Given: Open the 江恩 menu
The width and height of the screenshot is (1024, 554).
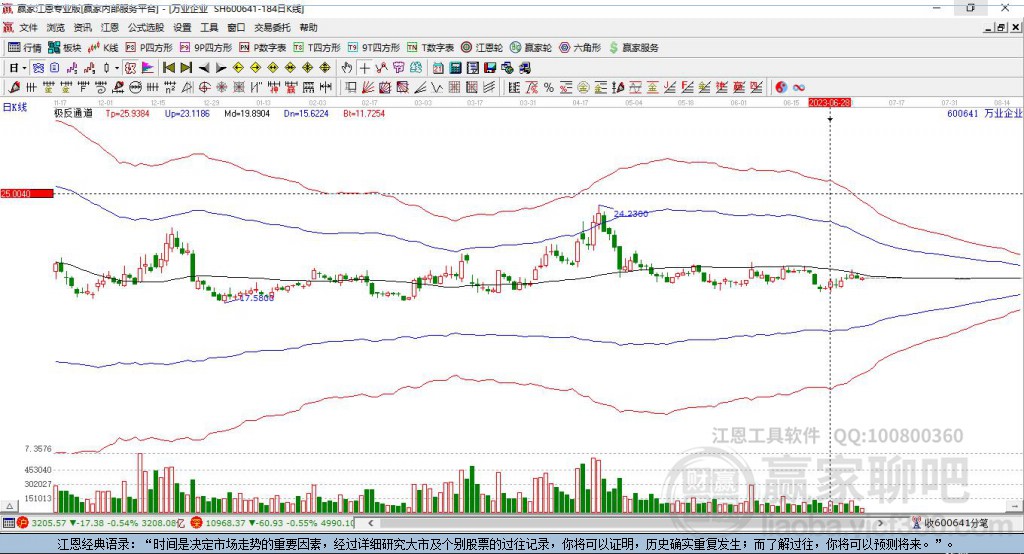Looking at the screenshot, I should (x=110, y=27).
